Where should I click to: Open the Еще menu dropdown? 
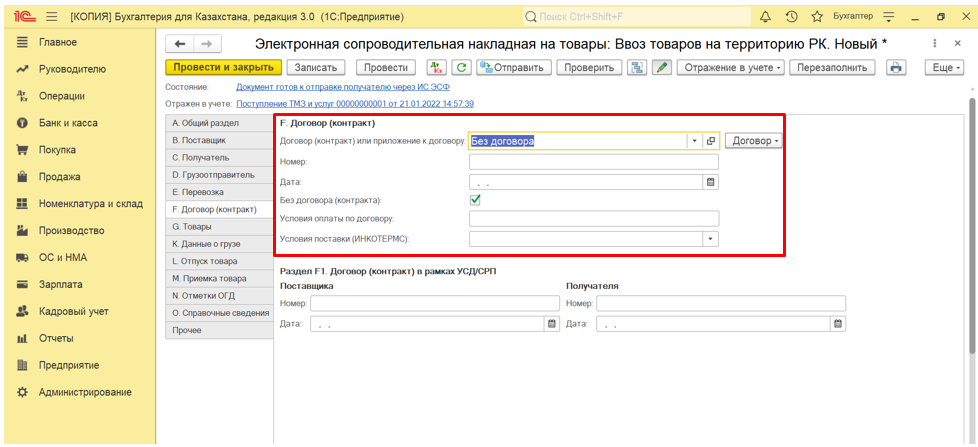click(x=945, y=67)
